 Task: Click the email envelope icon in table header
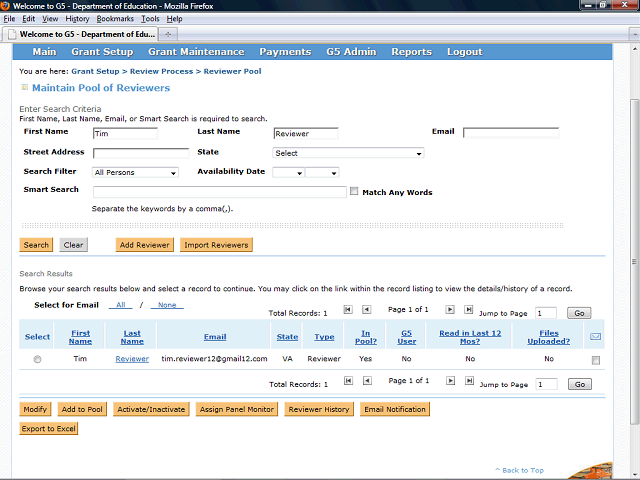click(x=596, y=337)
